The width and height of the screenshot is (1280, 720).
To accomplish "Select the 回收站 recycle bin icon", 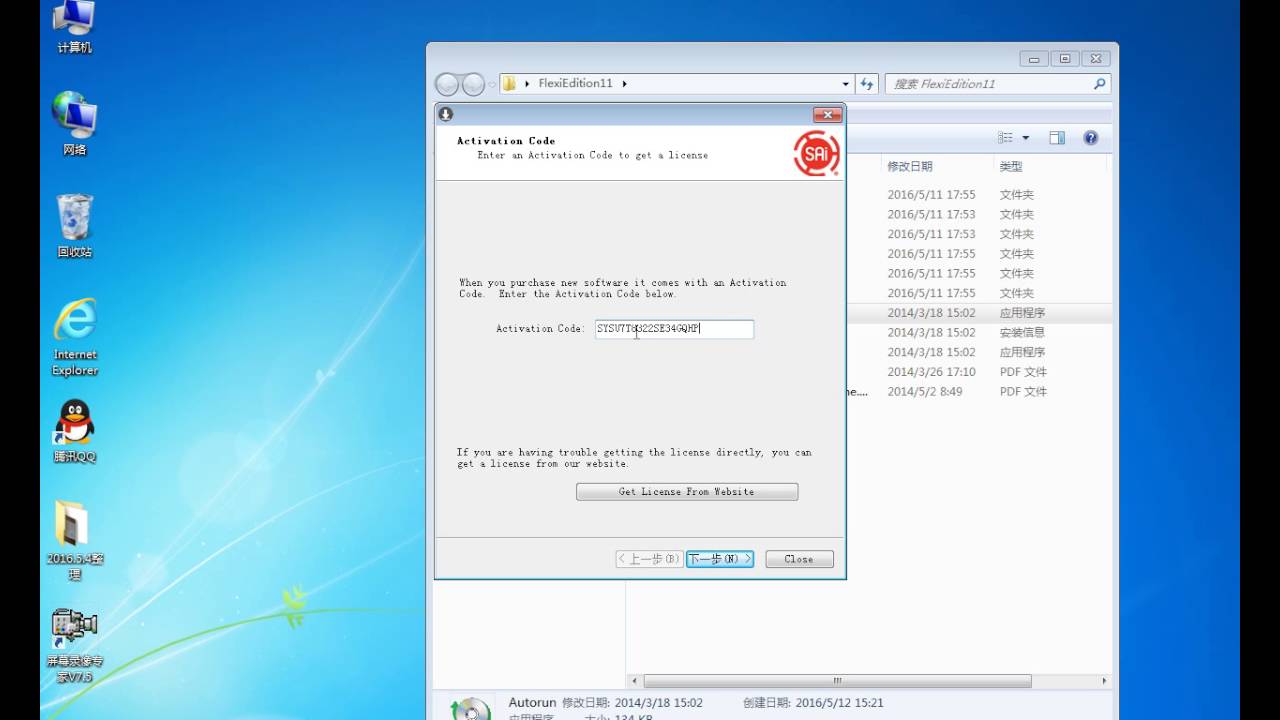I will tap(74, 226).
